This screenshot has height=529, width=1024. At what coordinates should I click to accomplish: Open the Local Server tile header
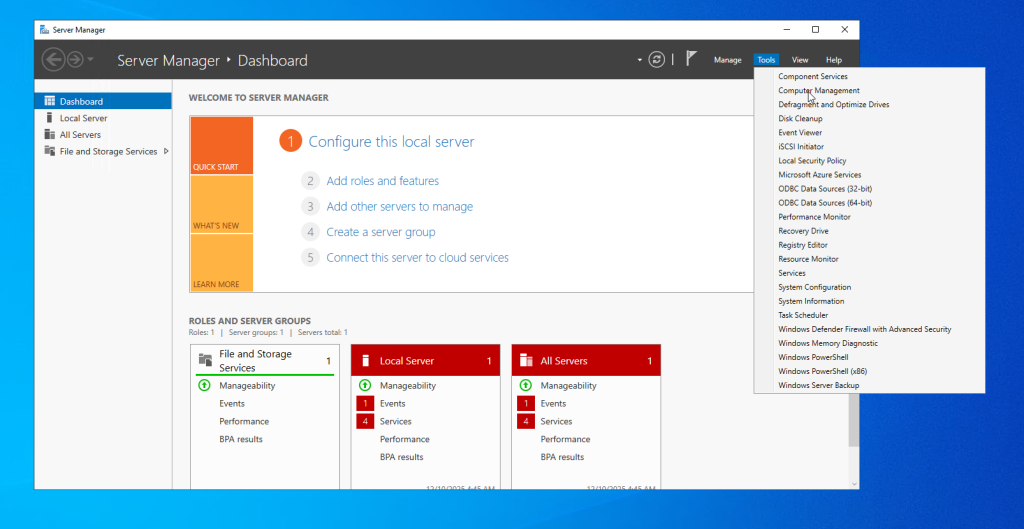426,361
